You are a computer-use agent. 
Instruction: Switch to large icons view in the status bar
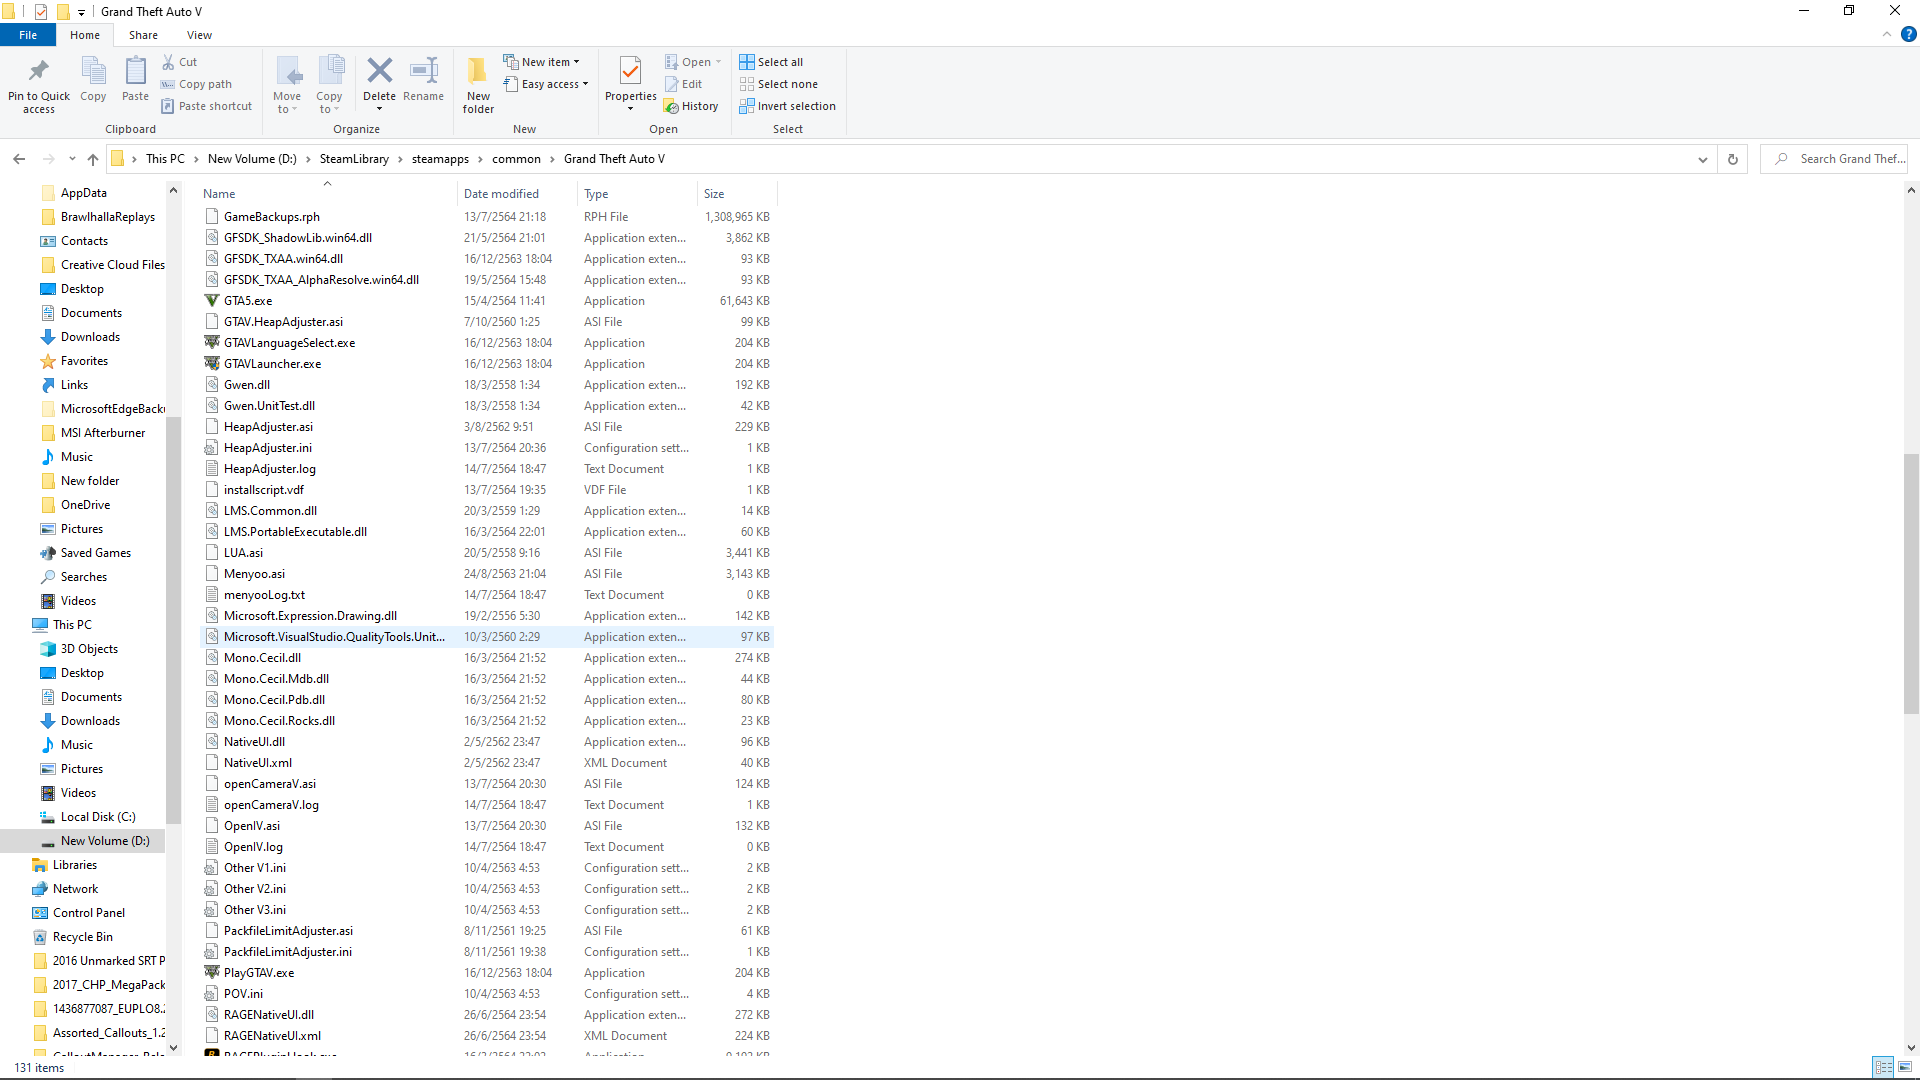coord(1905,1067)
